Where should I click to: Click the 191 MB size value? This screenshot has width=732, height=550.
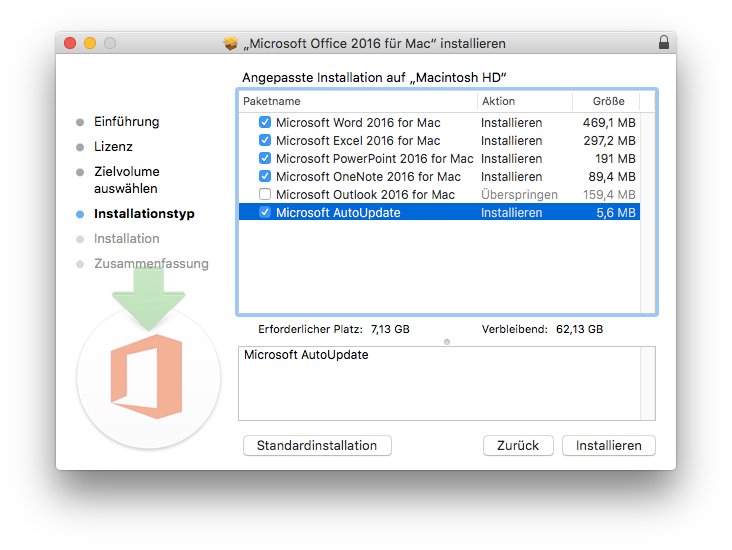pyautogui.click(x=615, y=159)
